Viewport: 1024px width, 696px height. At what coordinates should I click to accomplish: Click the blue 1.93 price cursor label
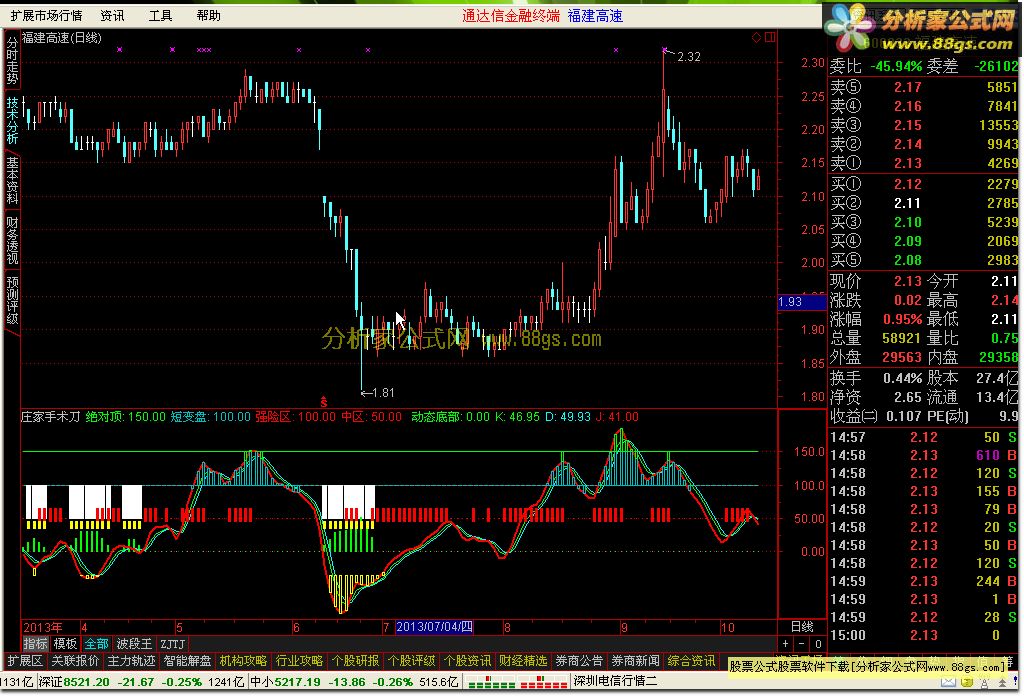pos(802,302)
